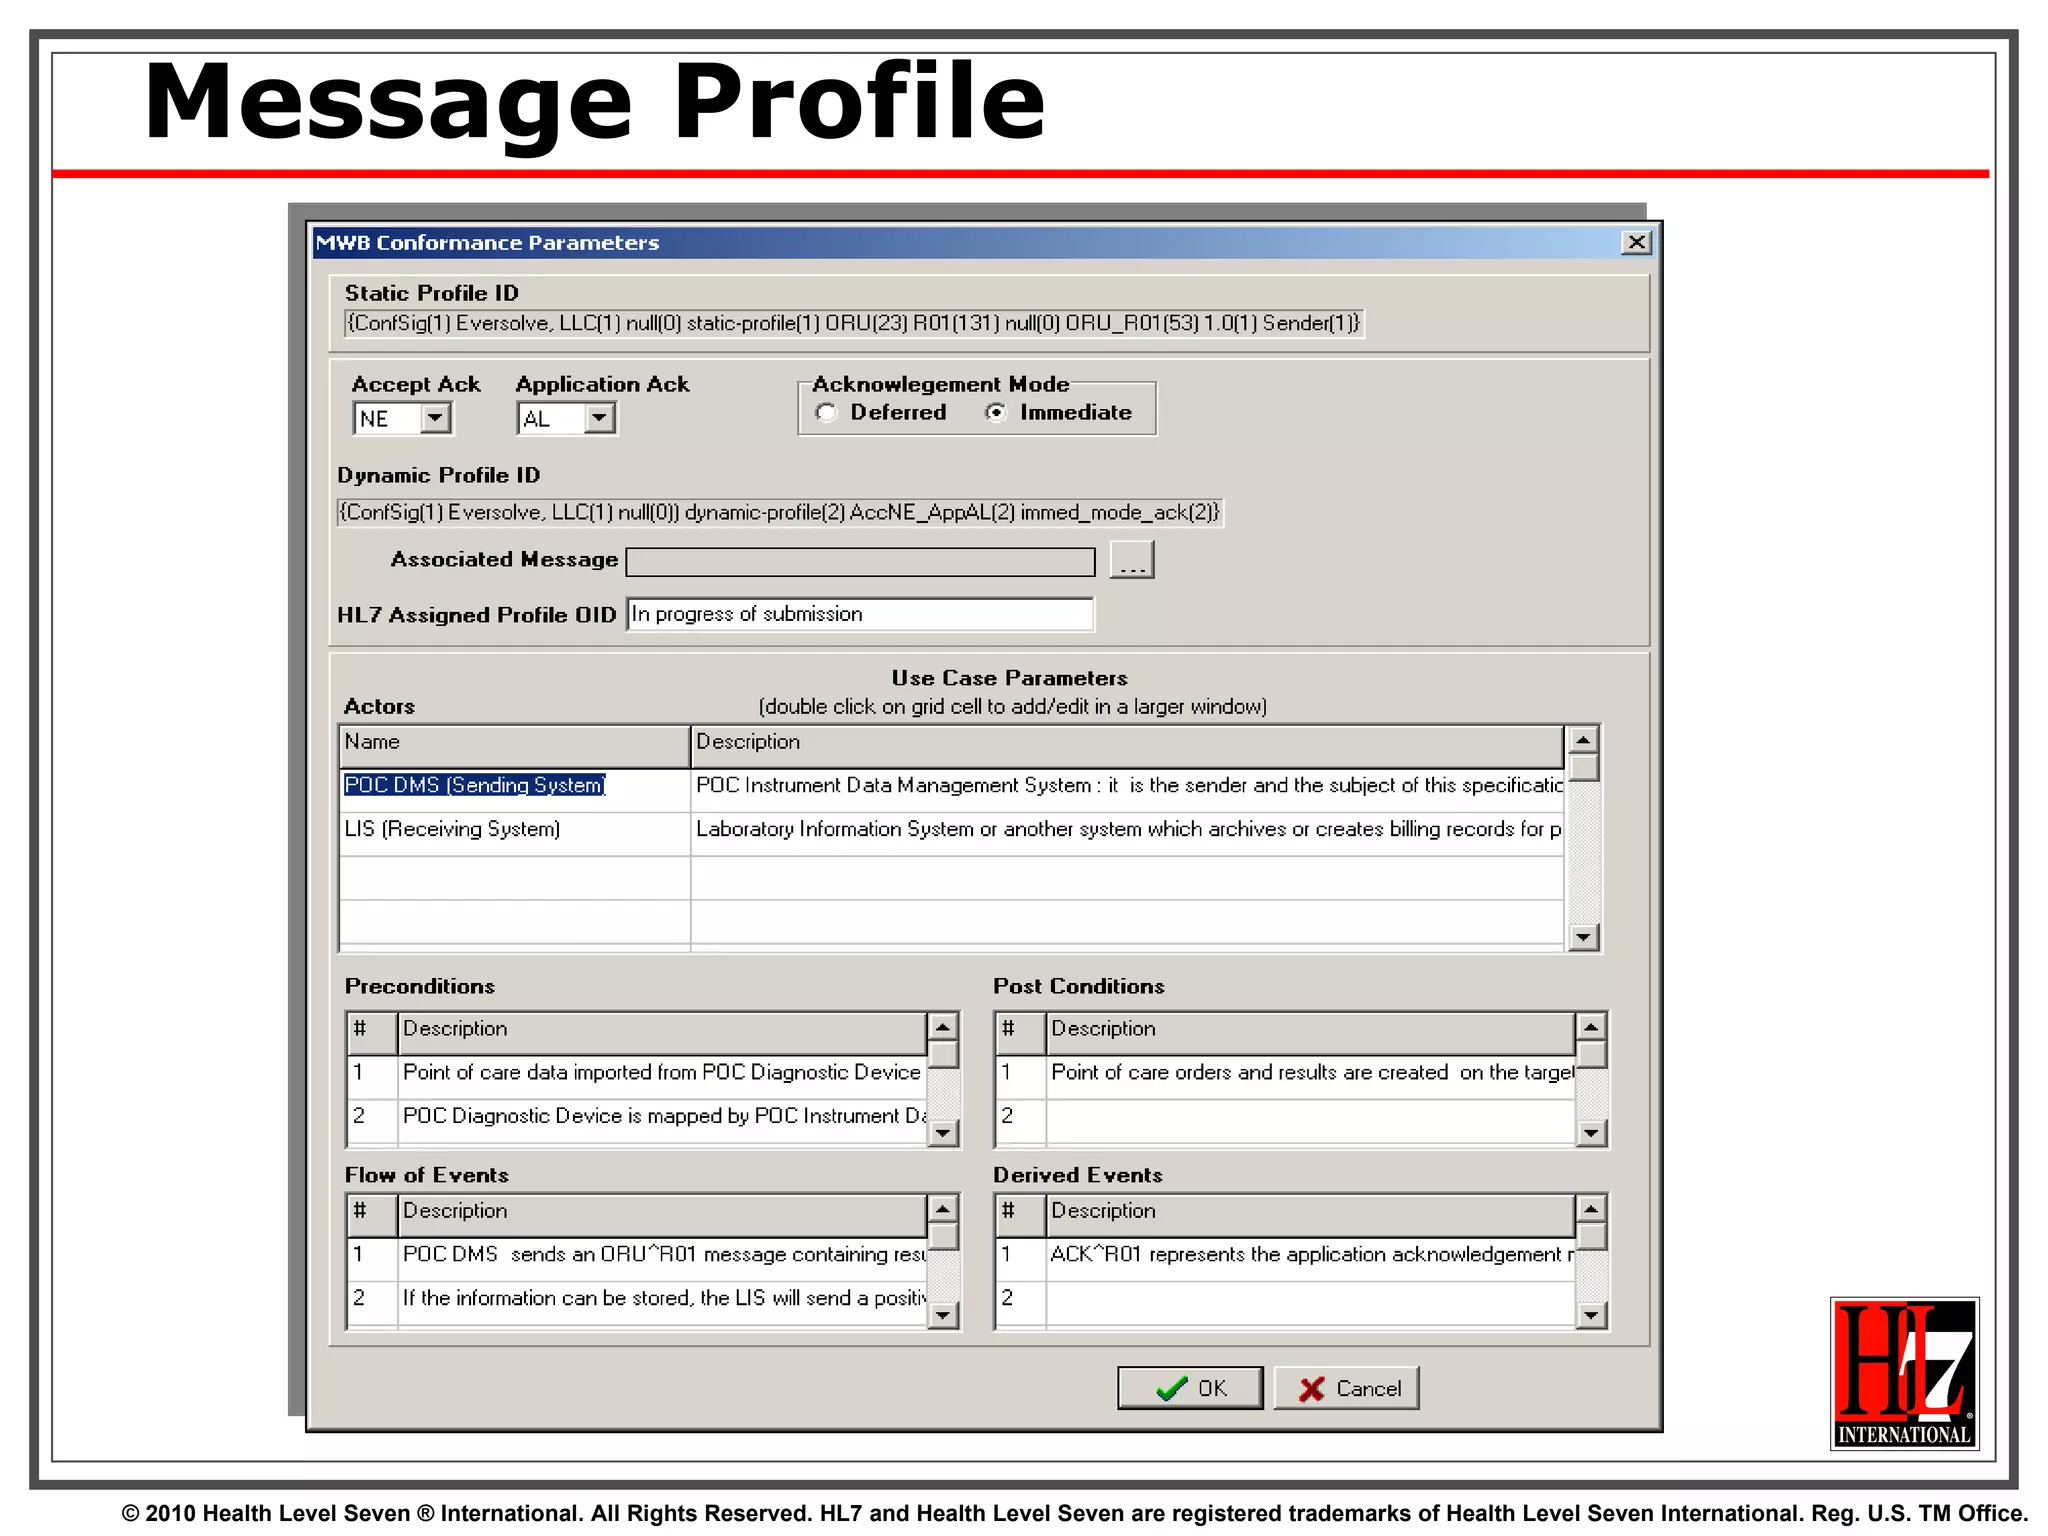Click the Preconditions Description column header
2048x1536 pixels.
[x=662, y=1033]
